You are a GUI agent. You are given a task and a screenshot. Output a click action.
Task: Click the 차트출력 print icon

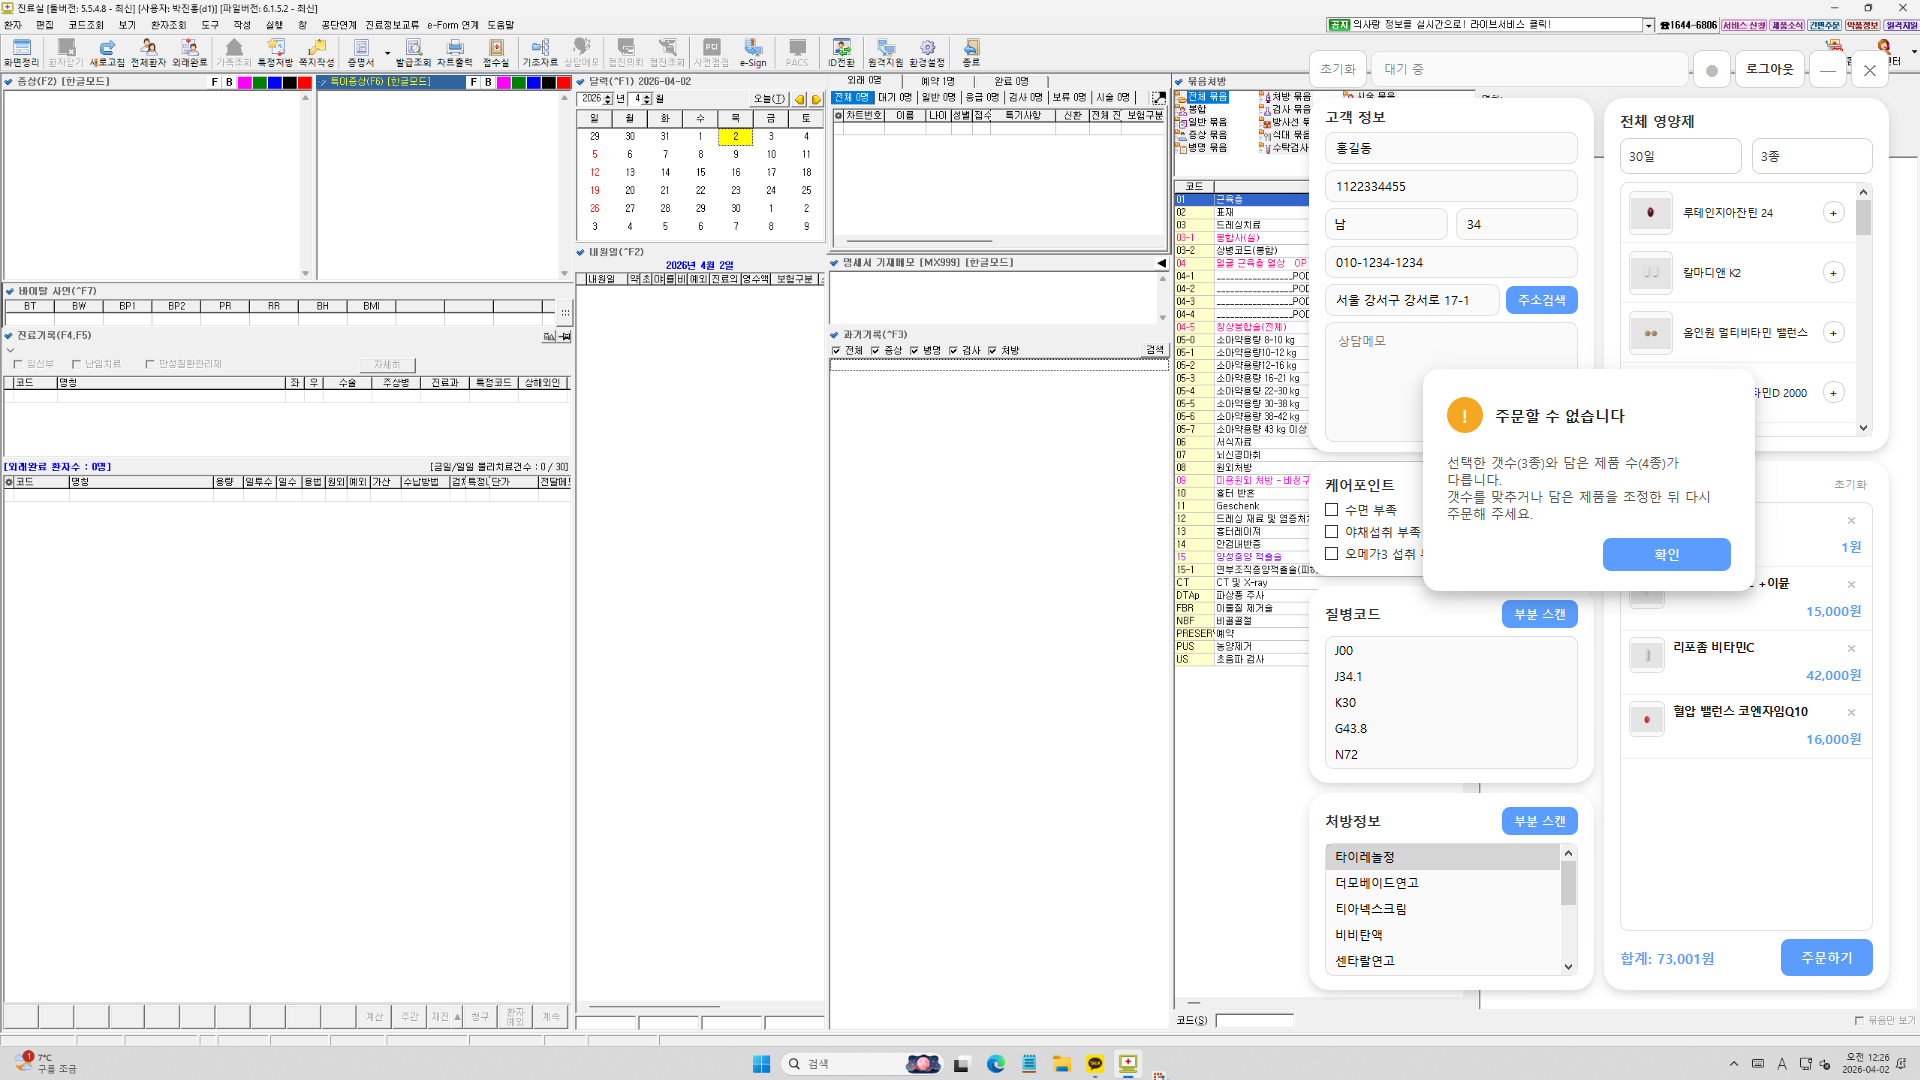click(x=455, y=53)
